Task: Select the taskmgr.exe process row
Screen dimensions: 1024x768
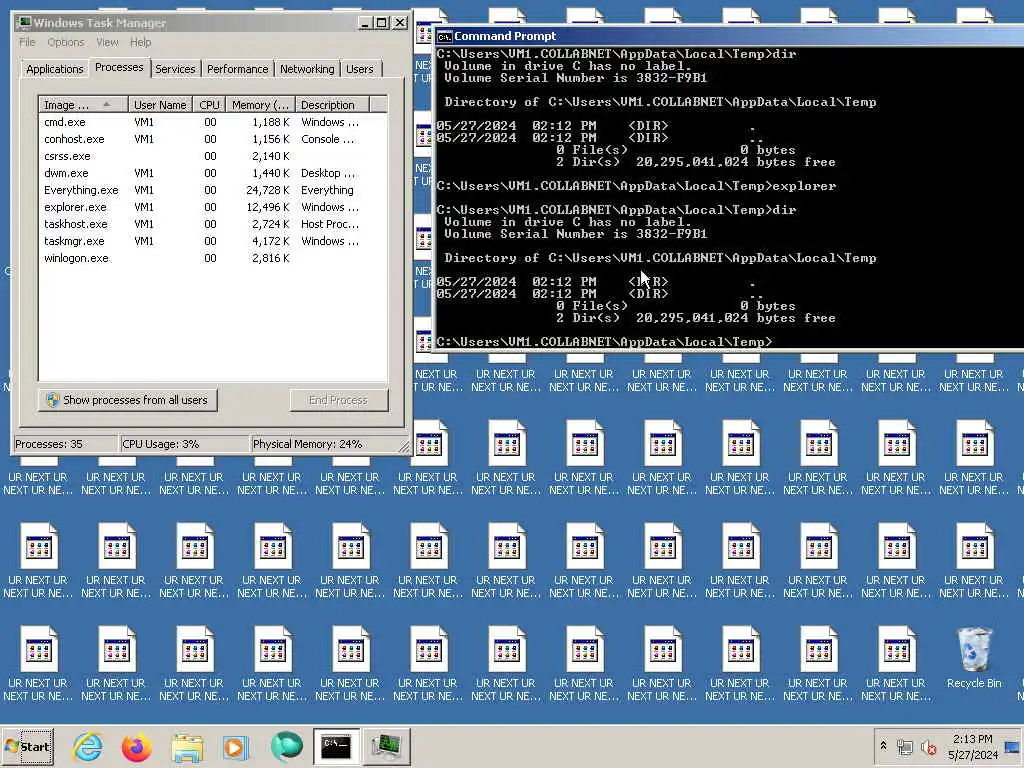Action: [x=213, y=241]
